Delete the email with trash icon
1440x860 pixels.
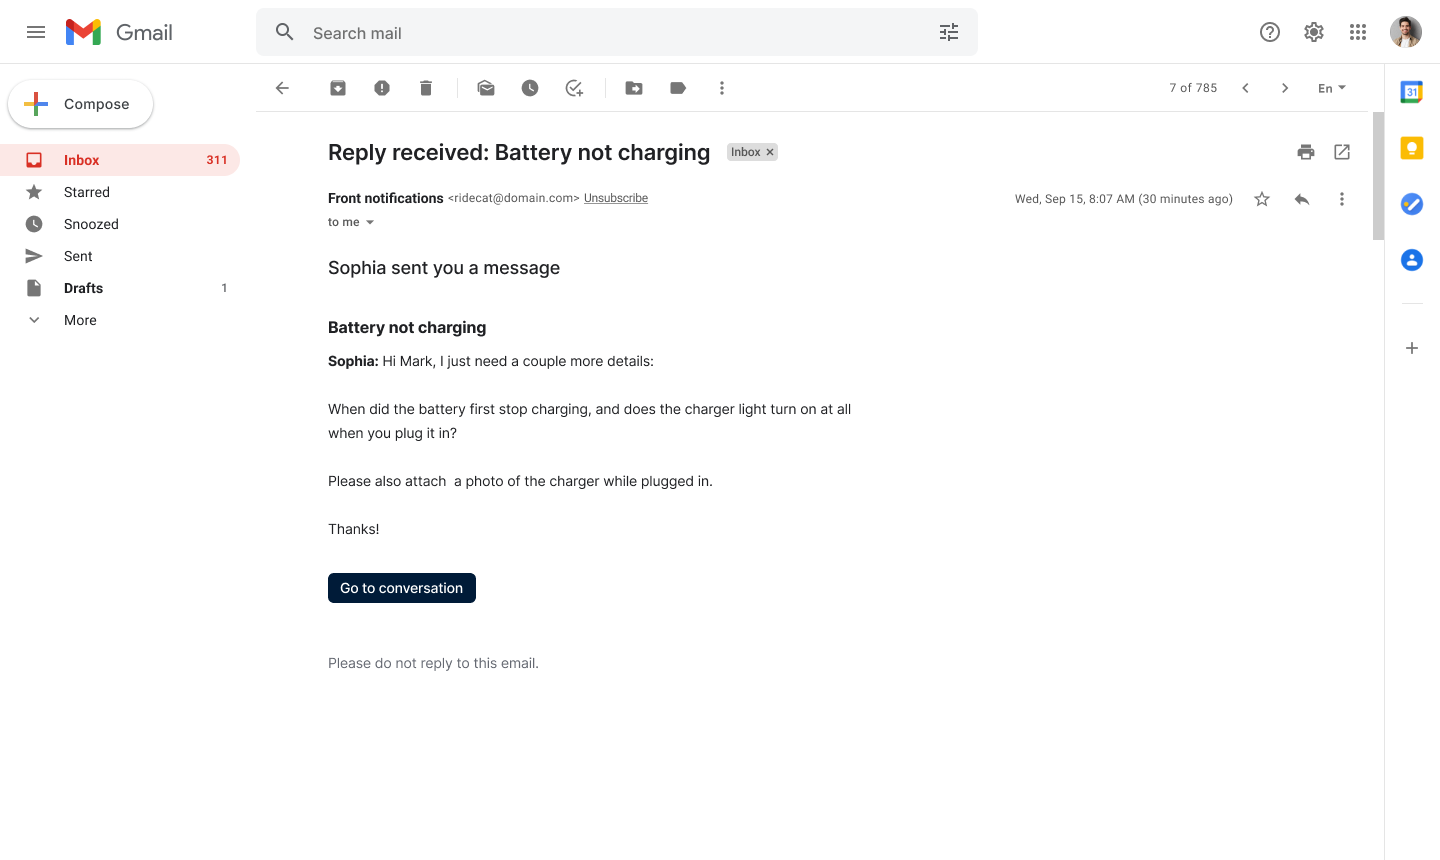tap(426, 88)
